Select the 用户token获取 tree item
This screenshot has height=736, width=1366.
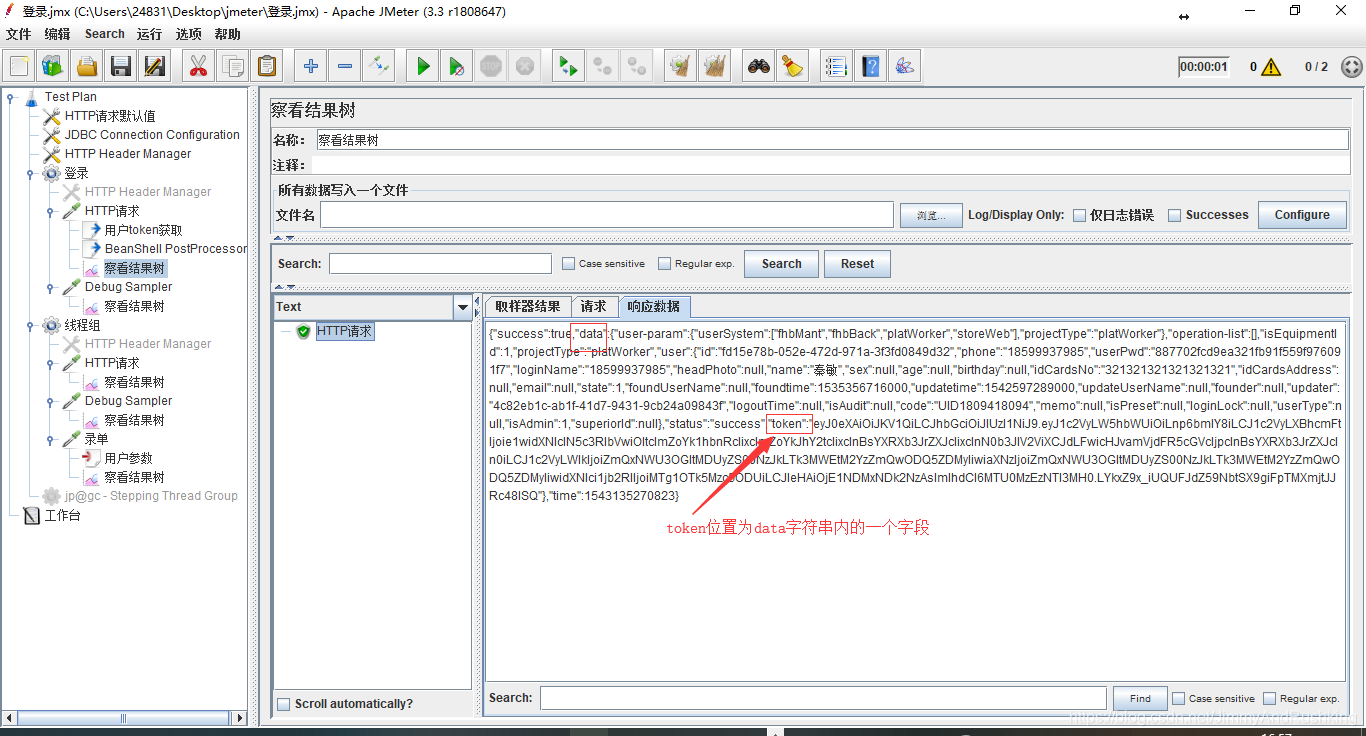(x=143, y=230)
